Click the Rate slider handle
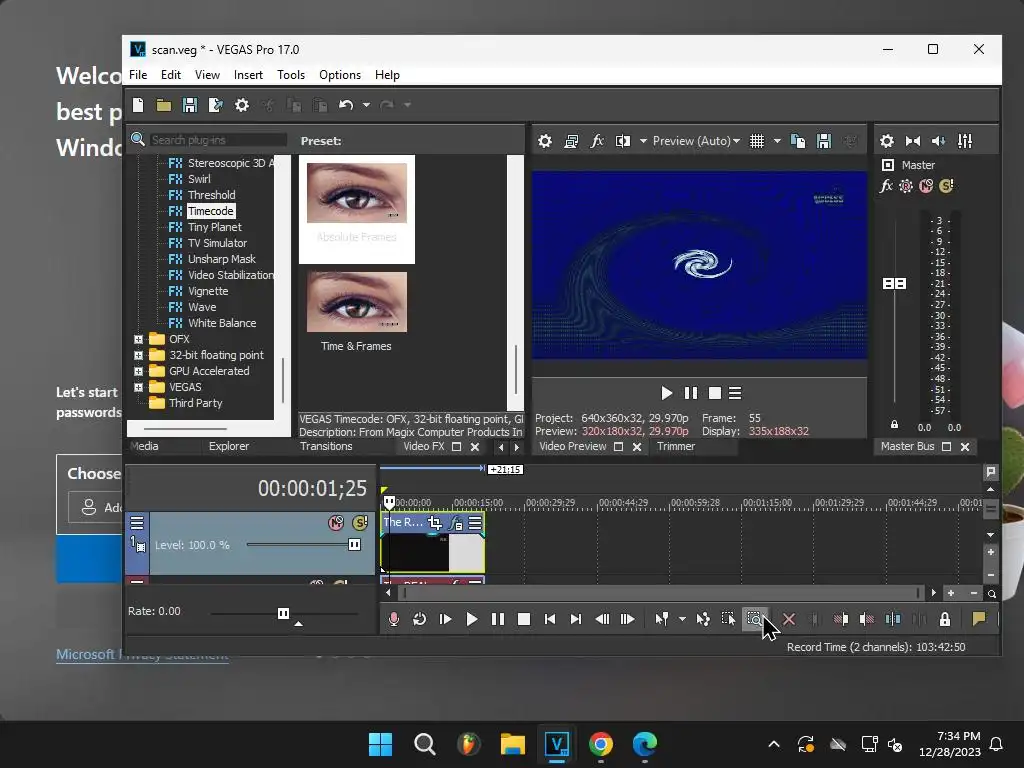 coord(283,613)
